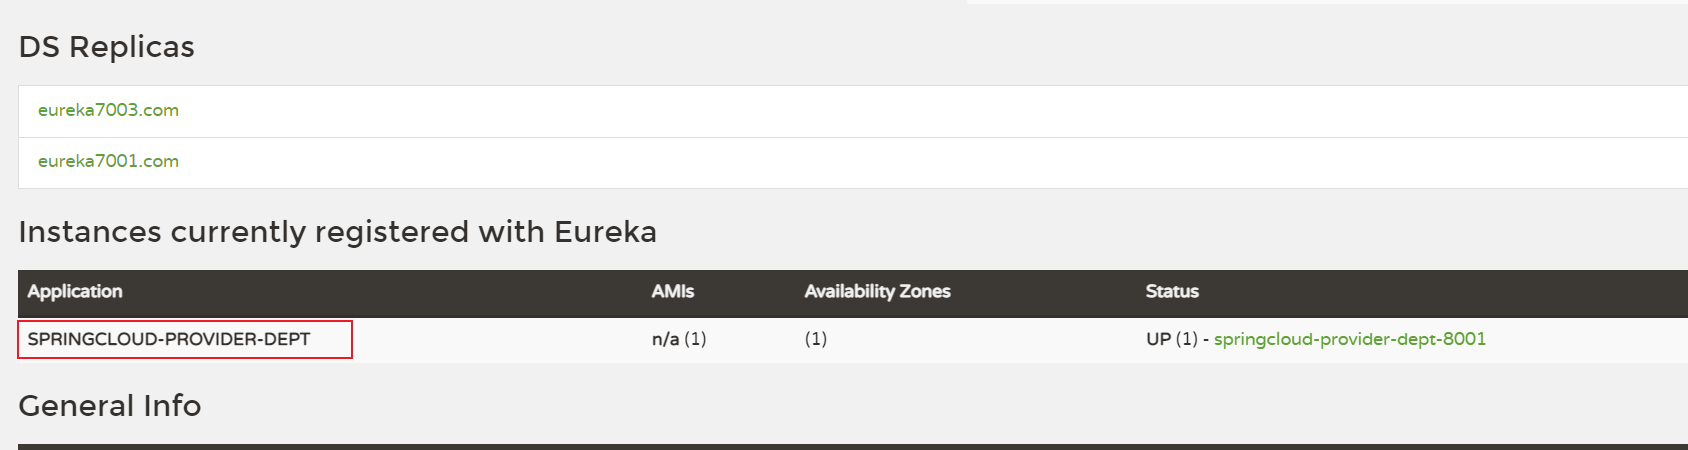Click the dash before the springcloud-provider-dept-8001 link
This screenshot has width=1688, height=450.
tap(1205, 339)
